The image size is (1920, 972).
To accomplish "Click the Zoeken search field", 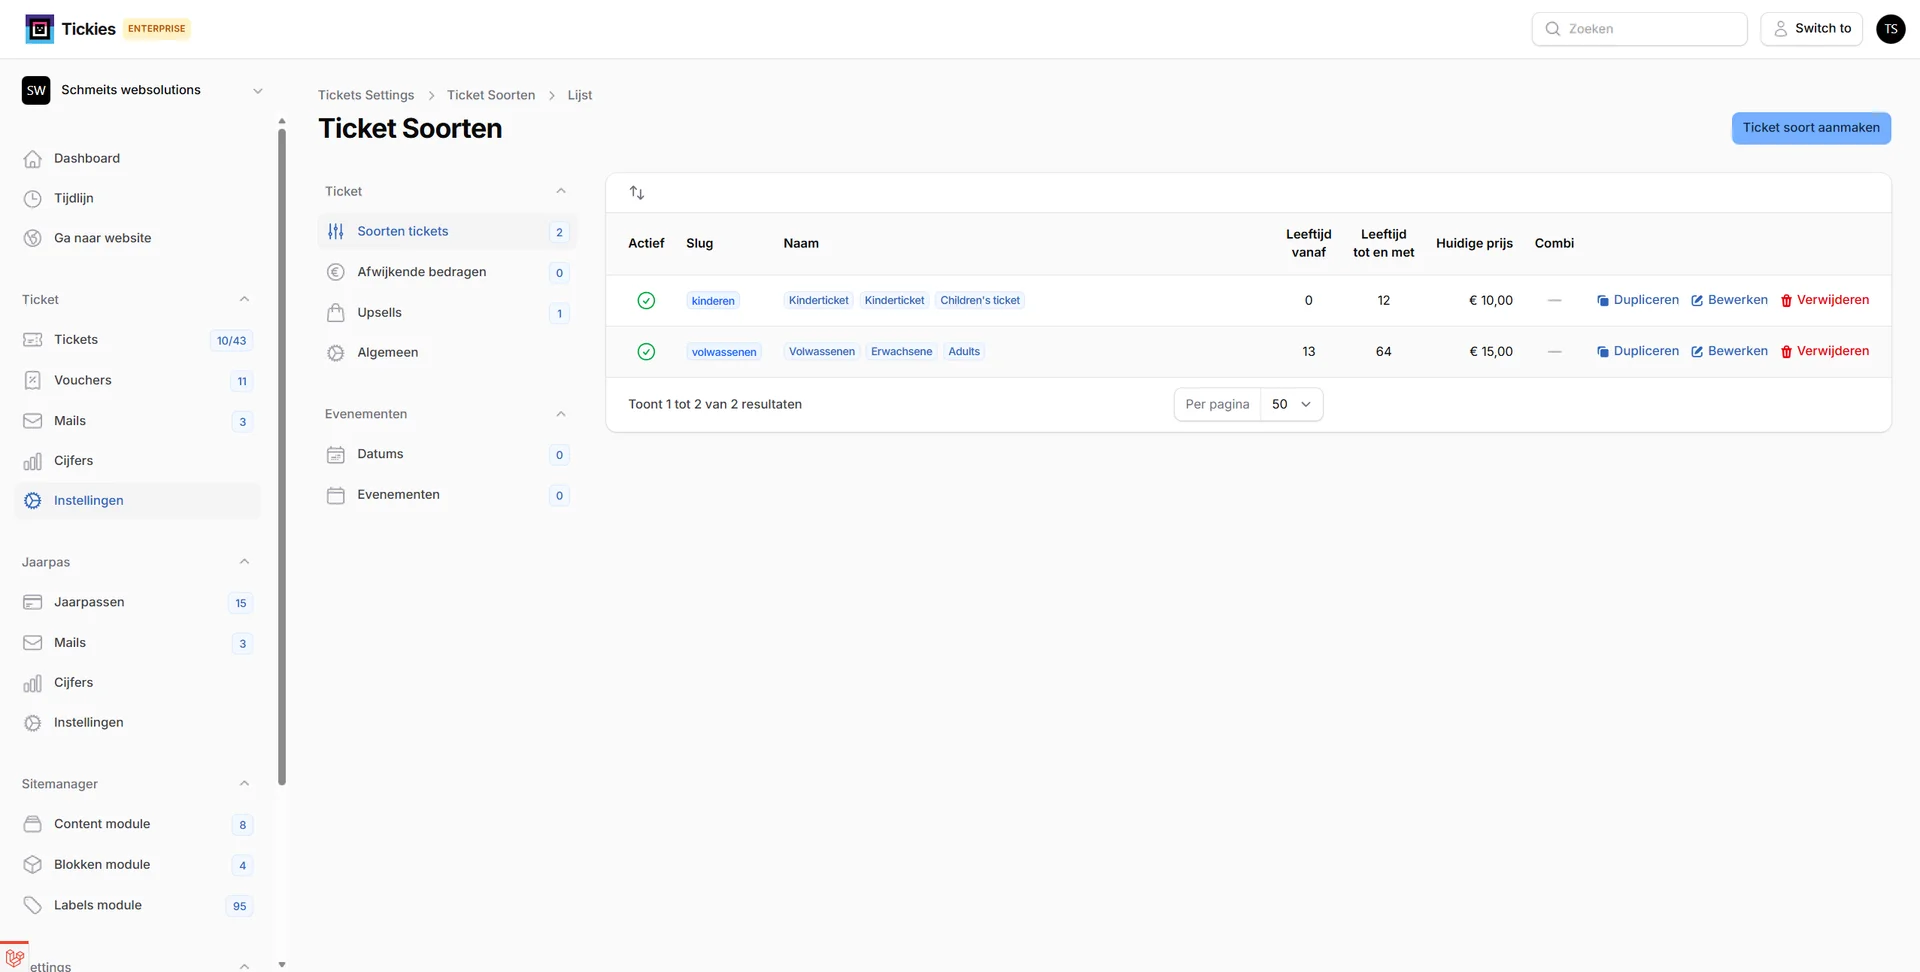I will tap(1639, 29).
